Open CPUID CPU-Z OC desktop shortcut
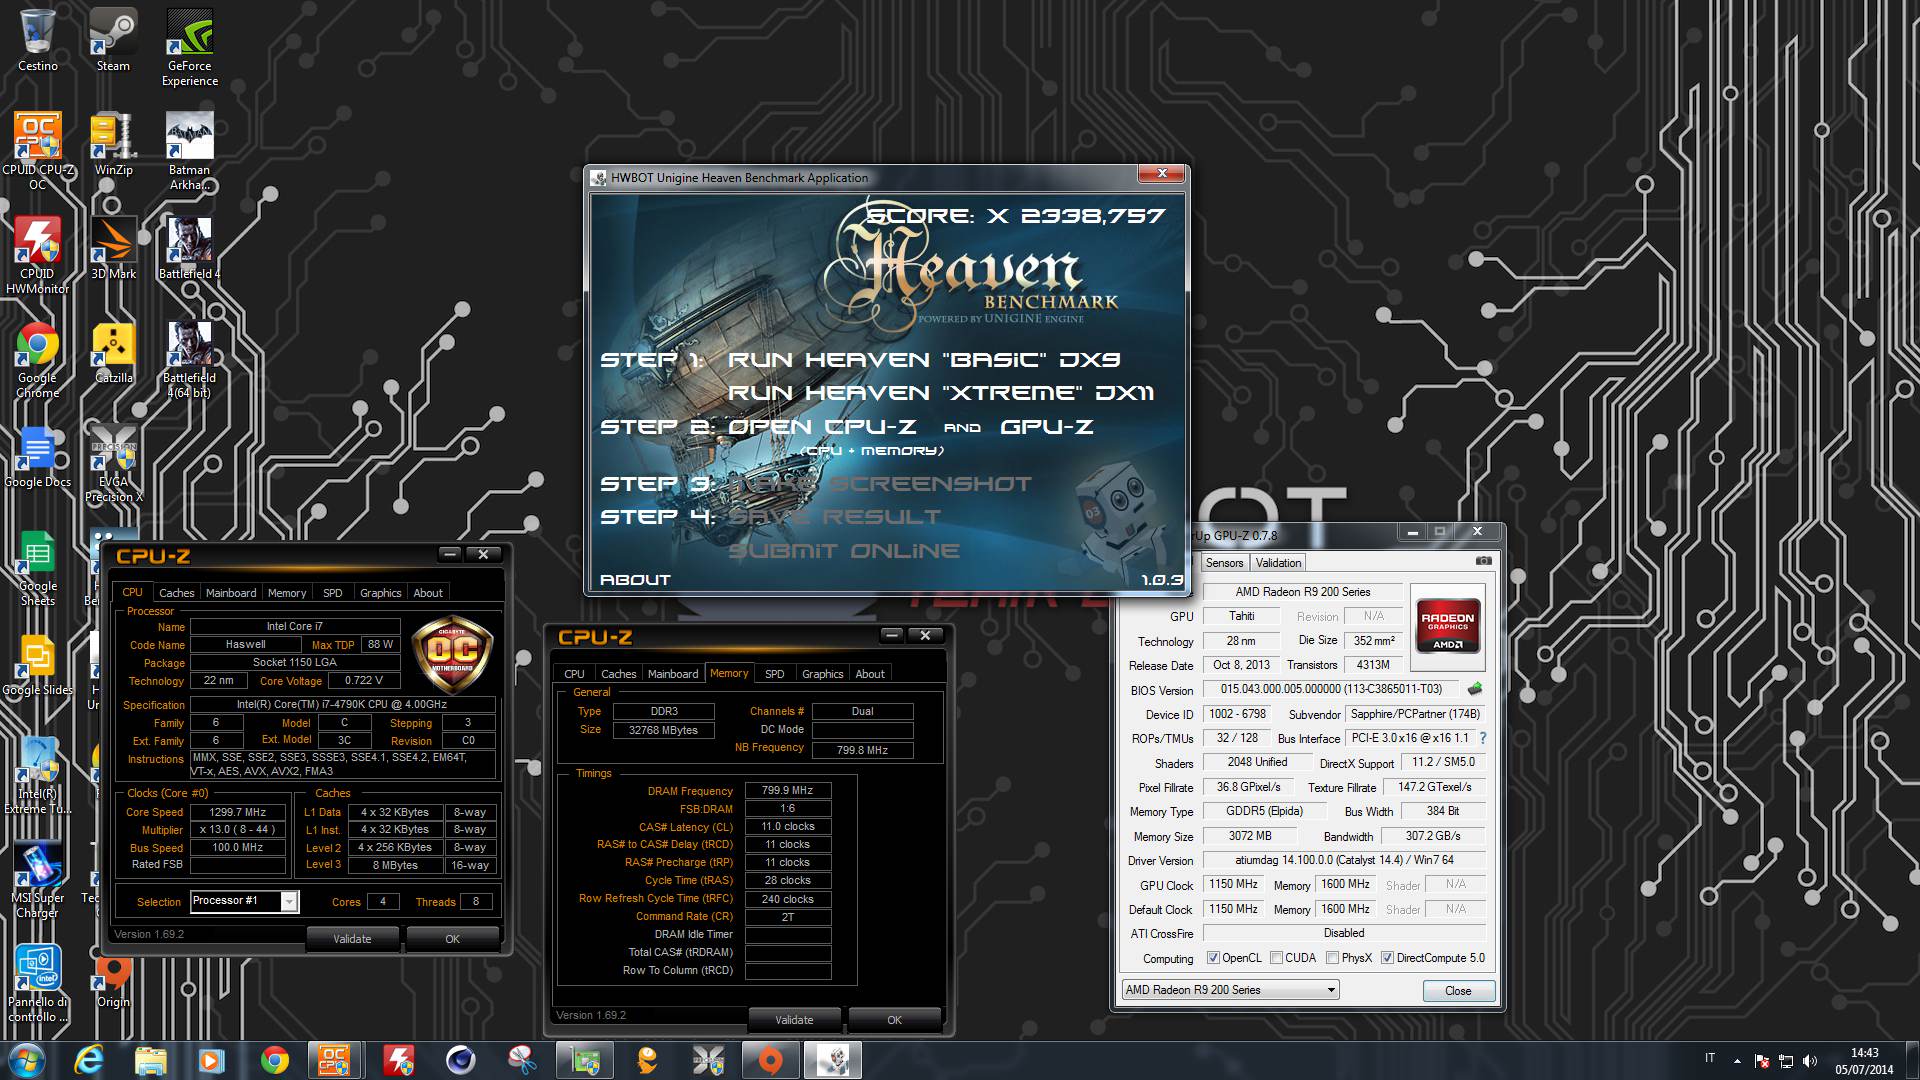The image size is (1920, 1080). 38,150
